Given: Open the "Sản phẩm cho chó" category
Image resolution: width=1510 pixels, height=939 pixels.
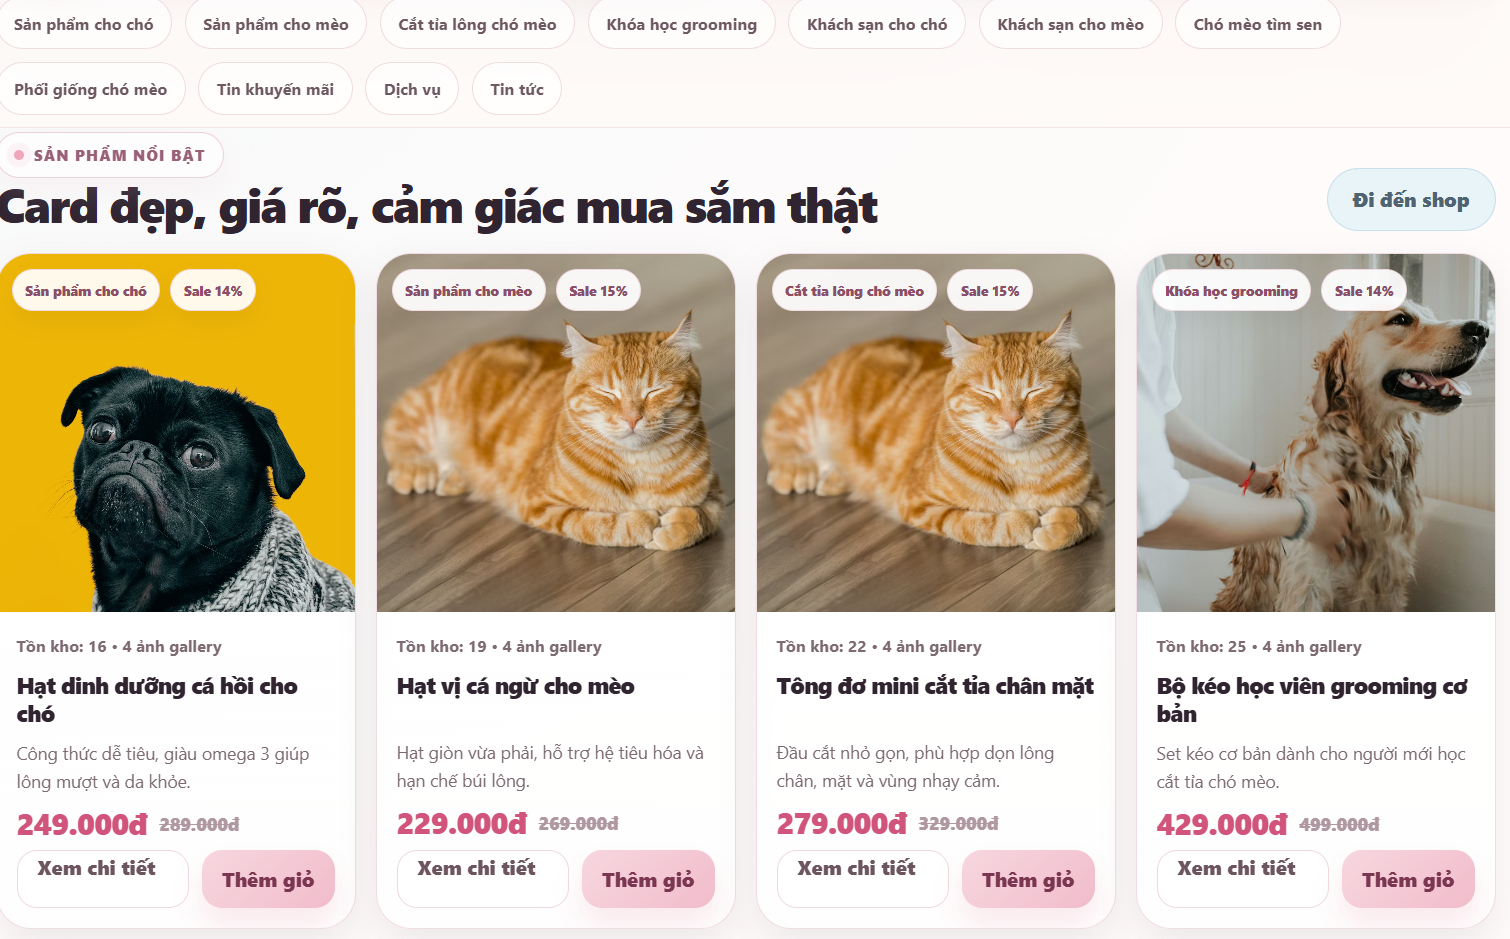Looking at the screenshot, I should [86, 24].
